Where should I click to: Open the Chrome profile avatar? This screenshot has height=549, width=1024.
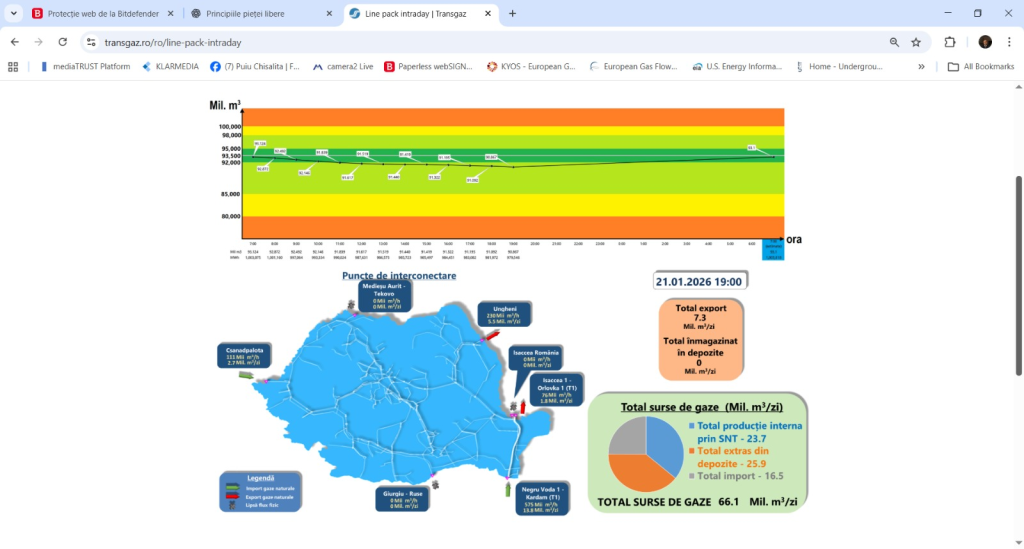coord(985,42)
